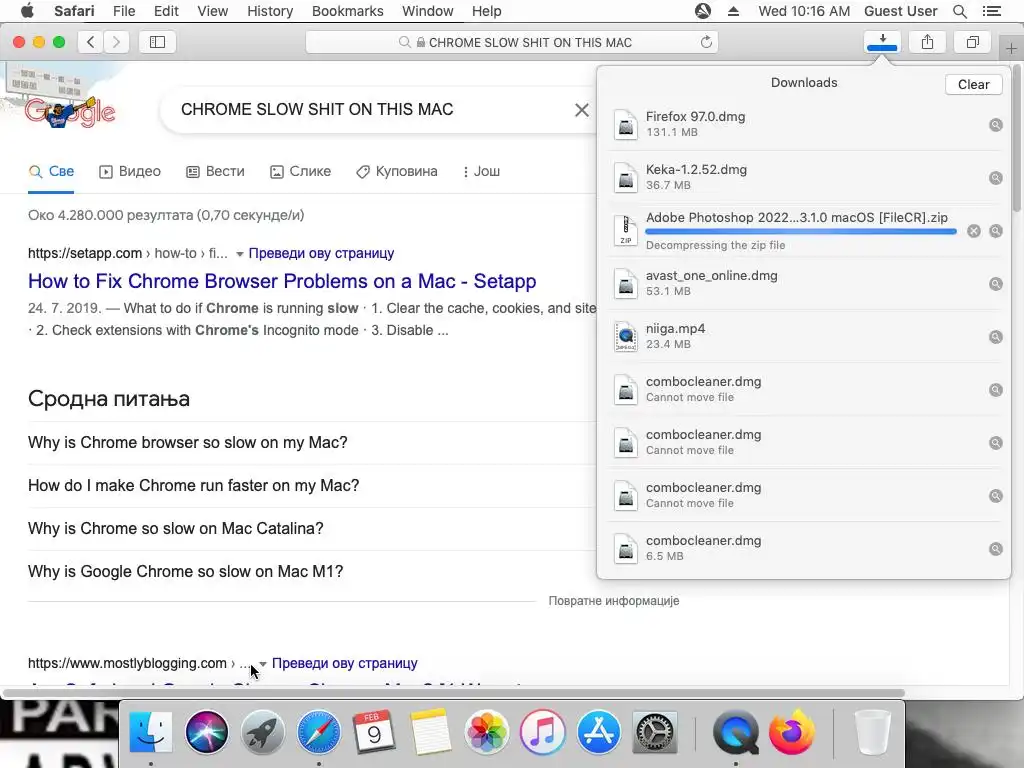
Task: Clear the Google search box with X
Action: (x=582, y=110)
